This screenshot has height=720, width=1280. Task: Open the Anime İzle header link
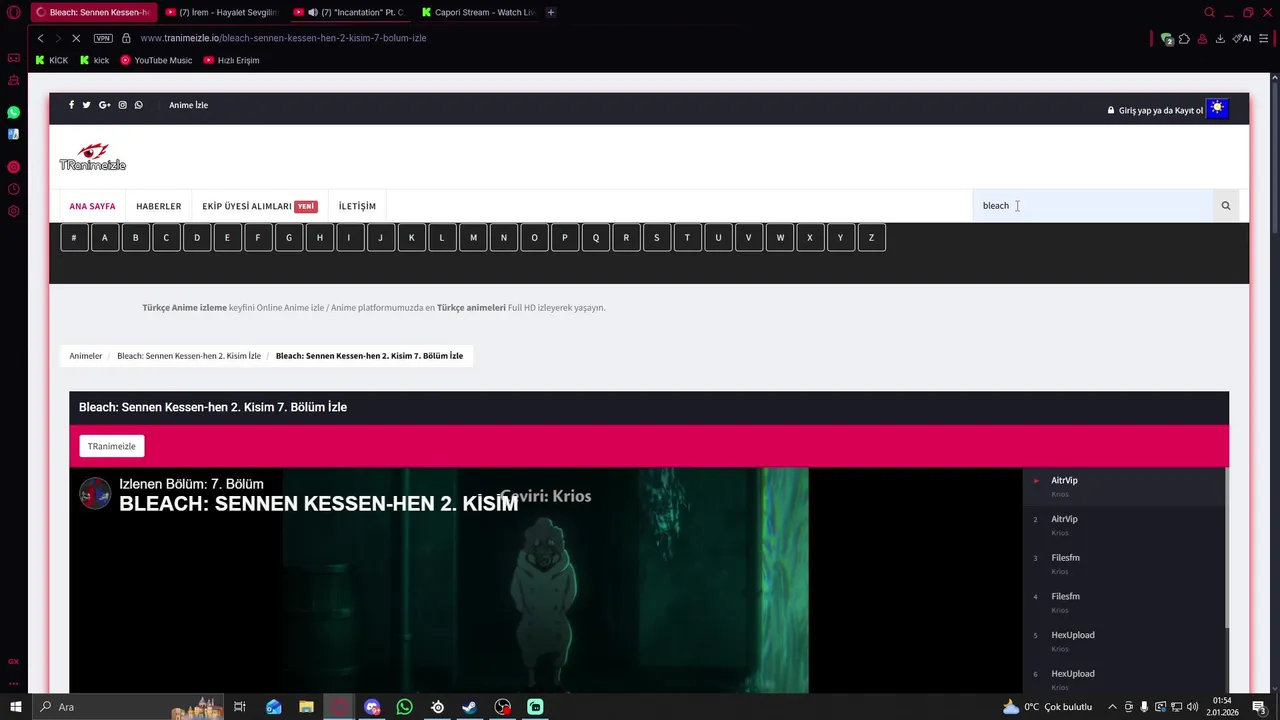[x=188, y=105]
